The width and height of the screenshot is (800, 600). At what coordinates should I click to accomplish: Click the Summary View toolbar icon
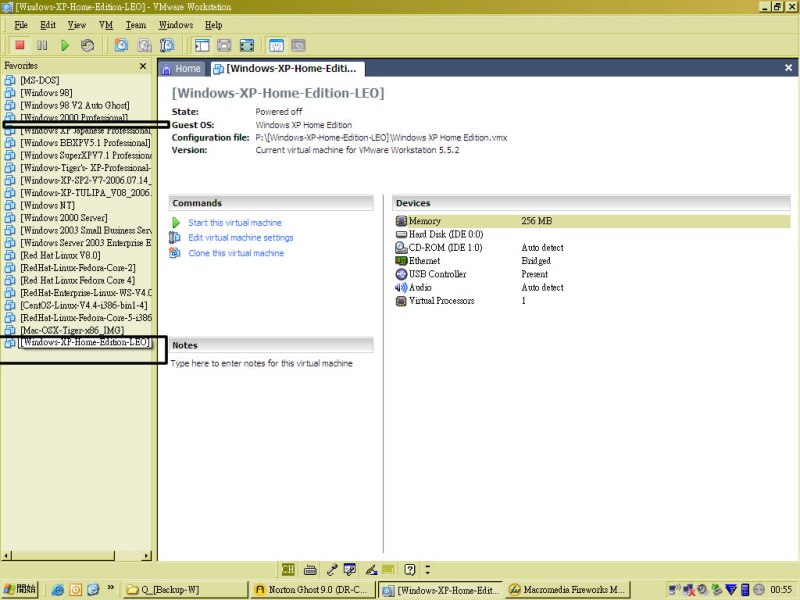coord(276,45)
